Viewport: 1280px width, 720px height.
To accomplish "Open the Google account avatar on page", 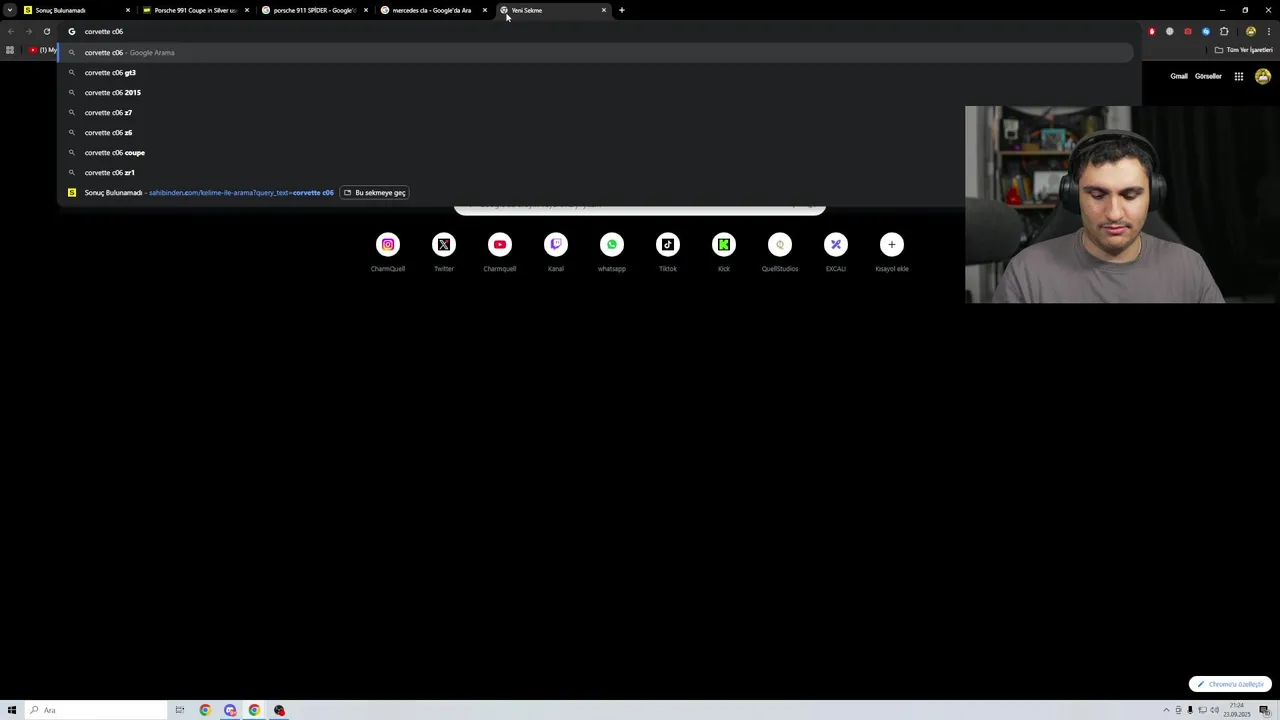I will coord(1263,76).
